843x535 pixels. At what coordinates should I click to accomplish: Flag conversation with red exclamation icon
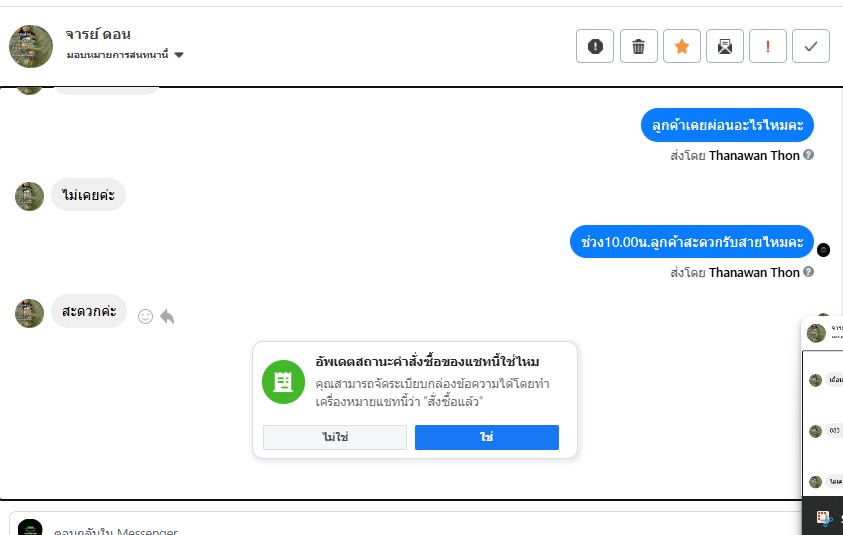768,46
